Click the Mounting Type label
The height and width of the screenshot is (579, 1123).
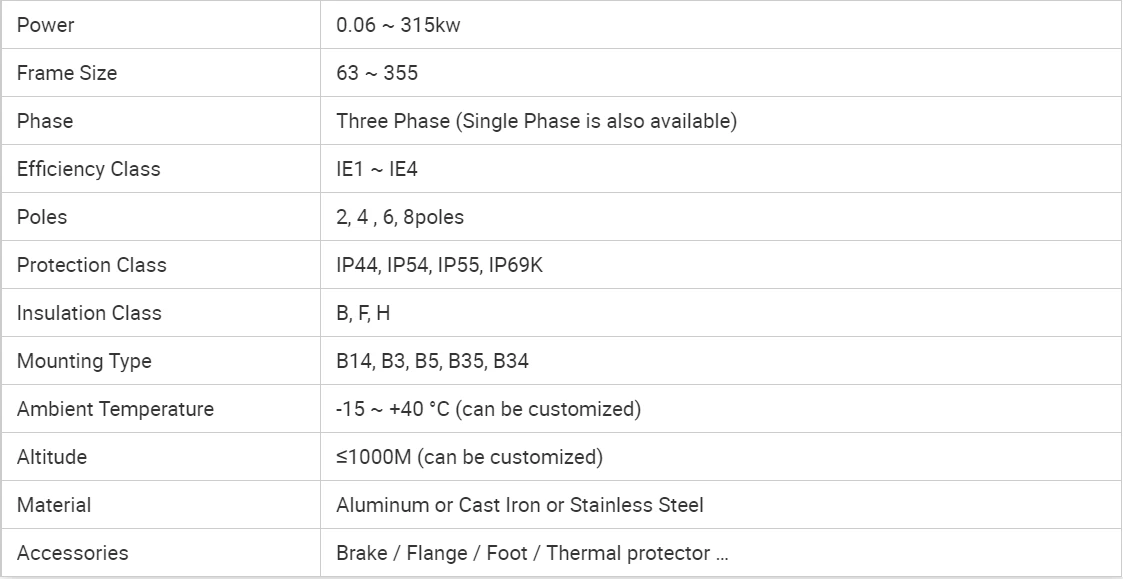click(x=85, y=361)
